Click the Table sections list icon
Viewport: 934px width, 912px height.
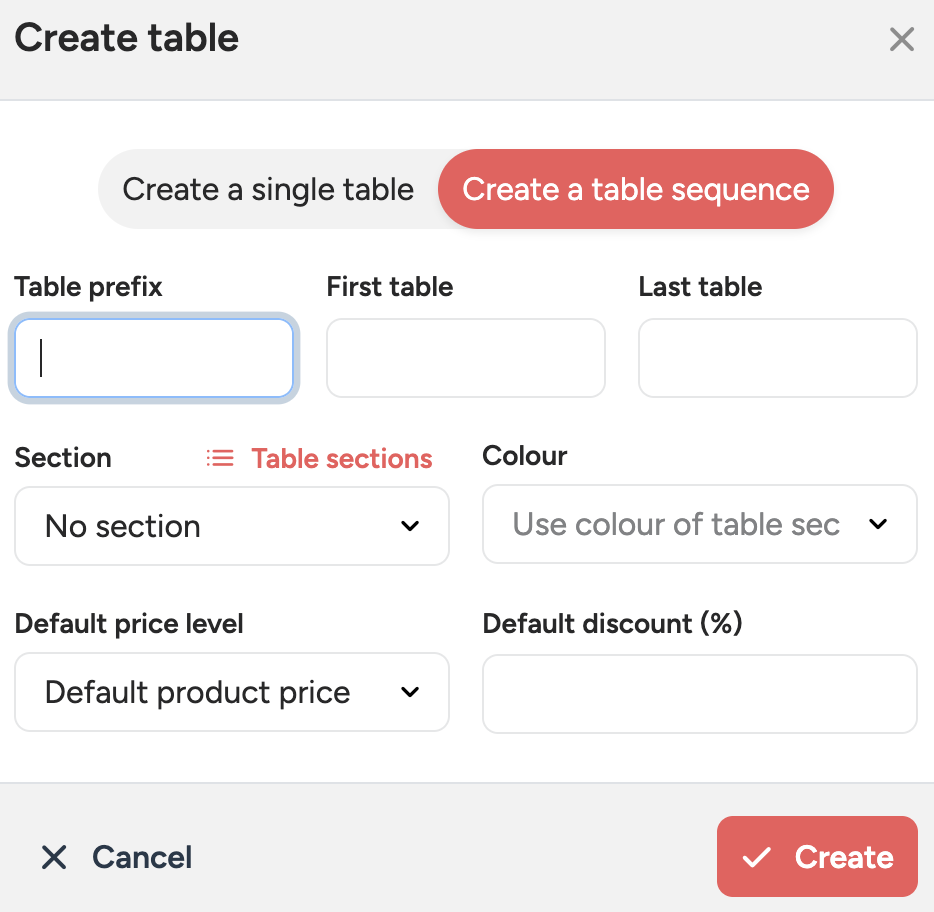pos(220,458)
